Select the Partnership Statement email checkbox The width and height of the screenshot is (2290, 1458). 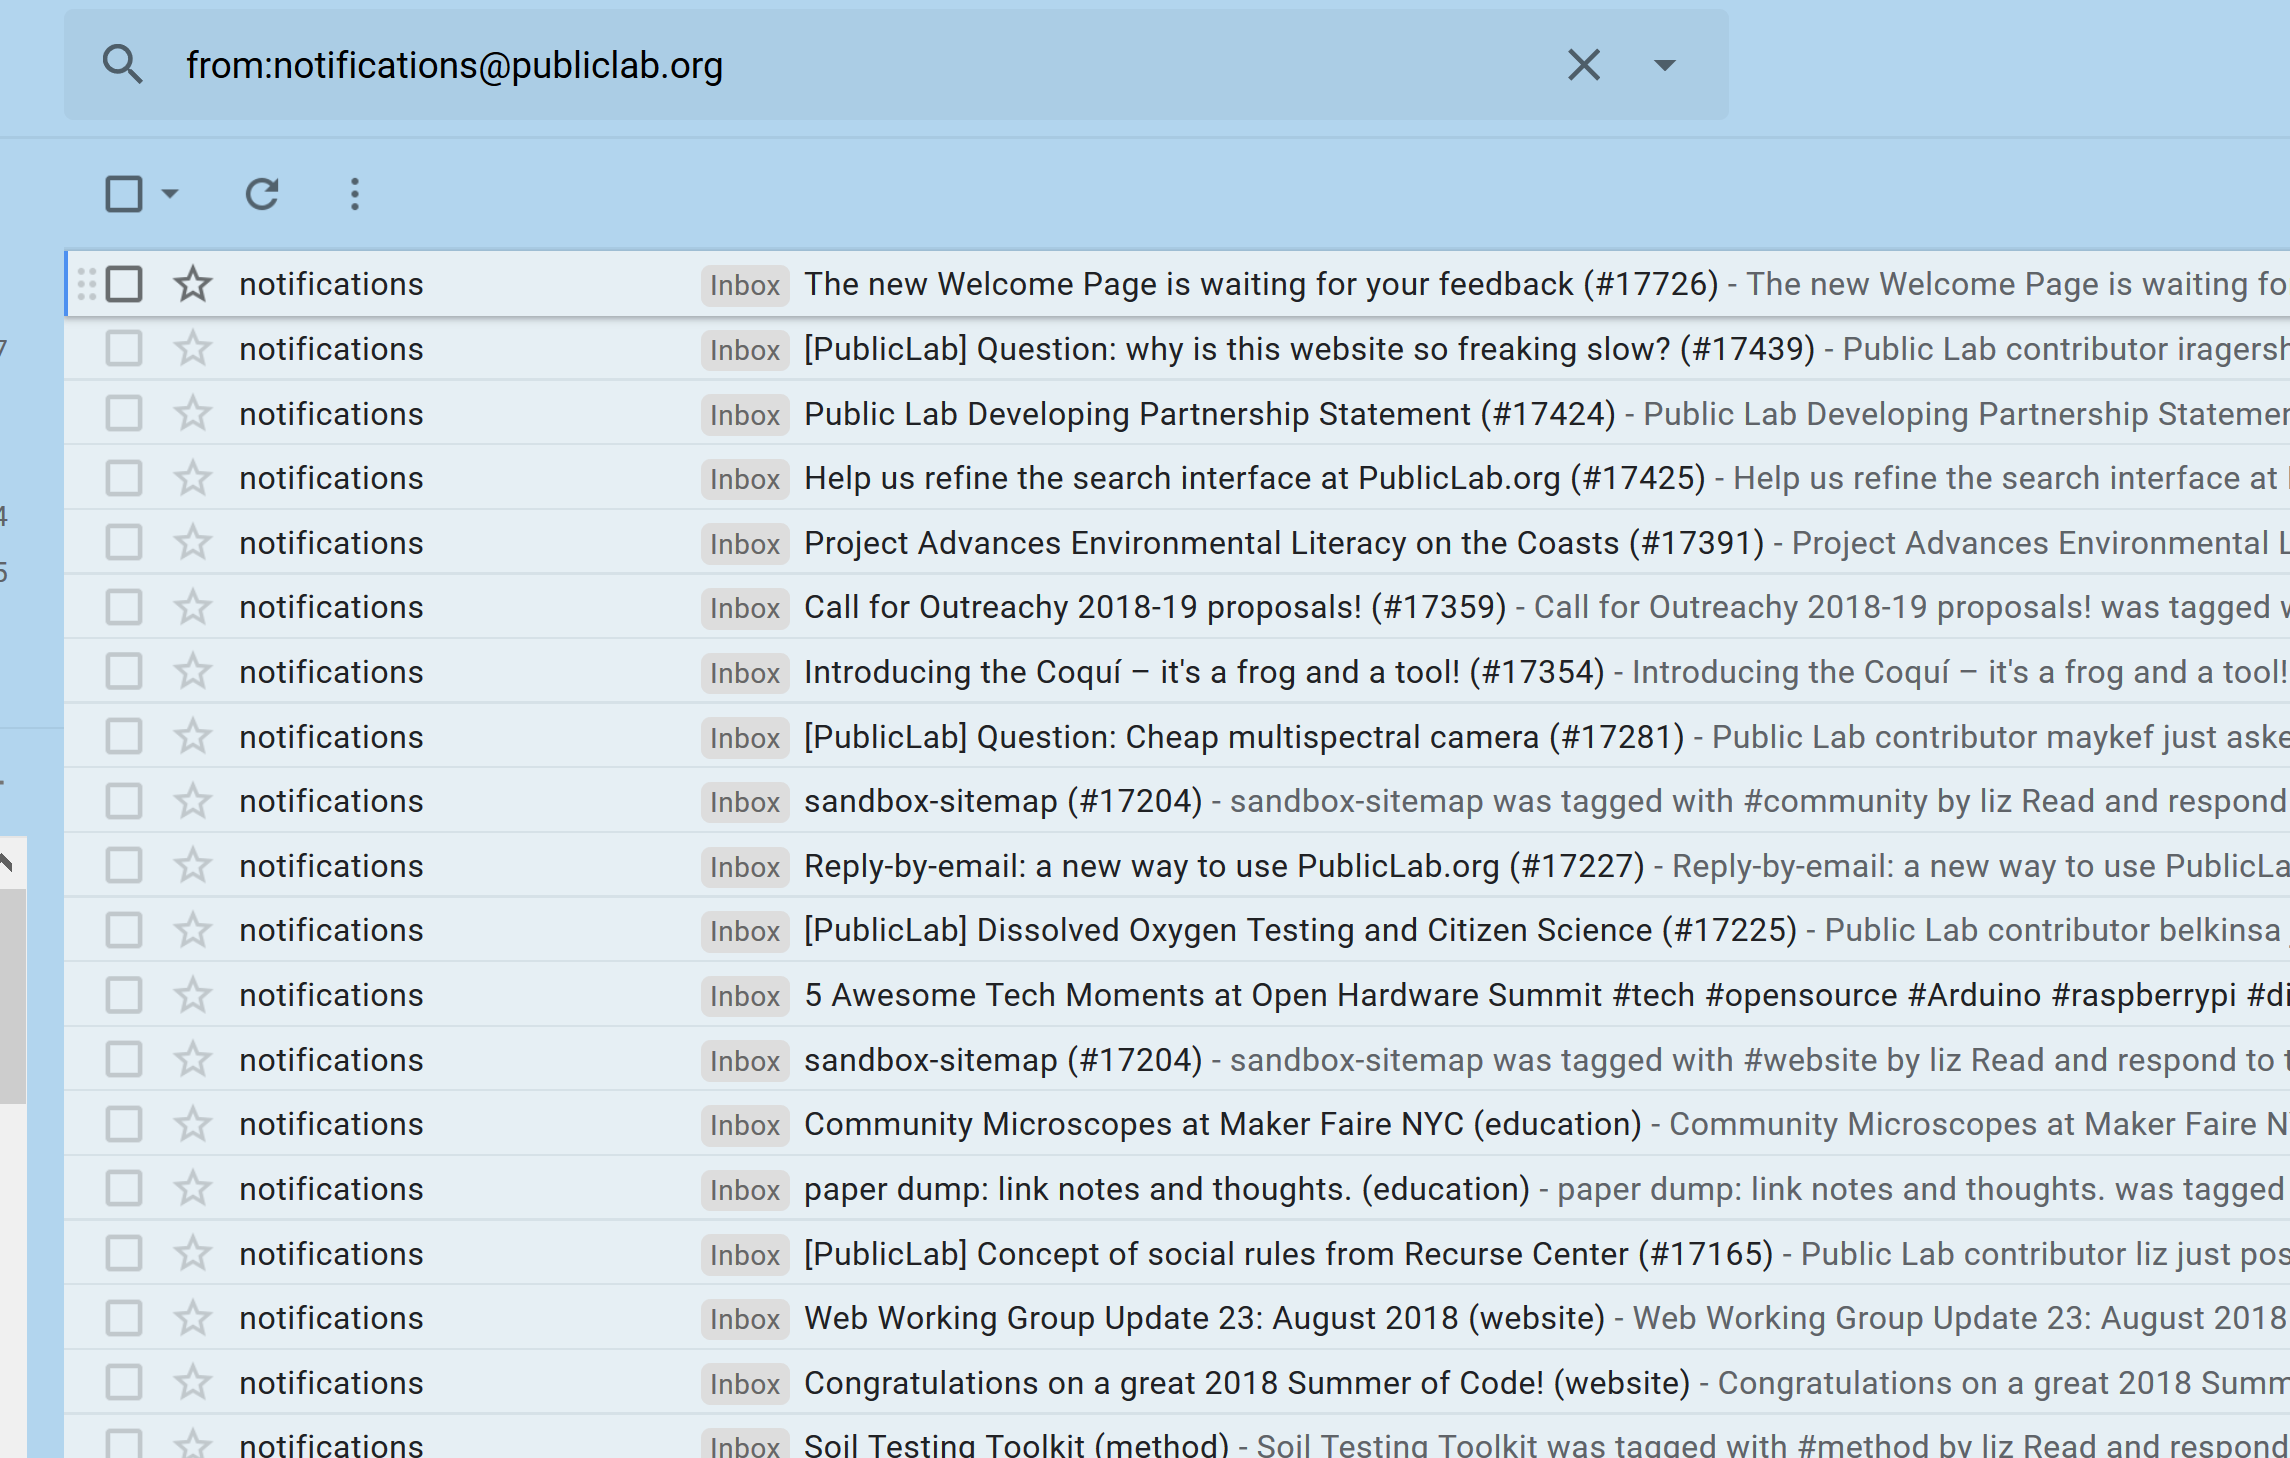coord(124,414)
